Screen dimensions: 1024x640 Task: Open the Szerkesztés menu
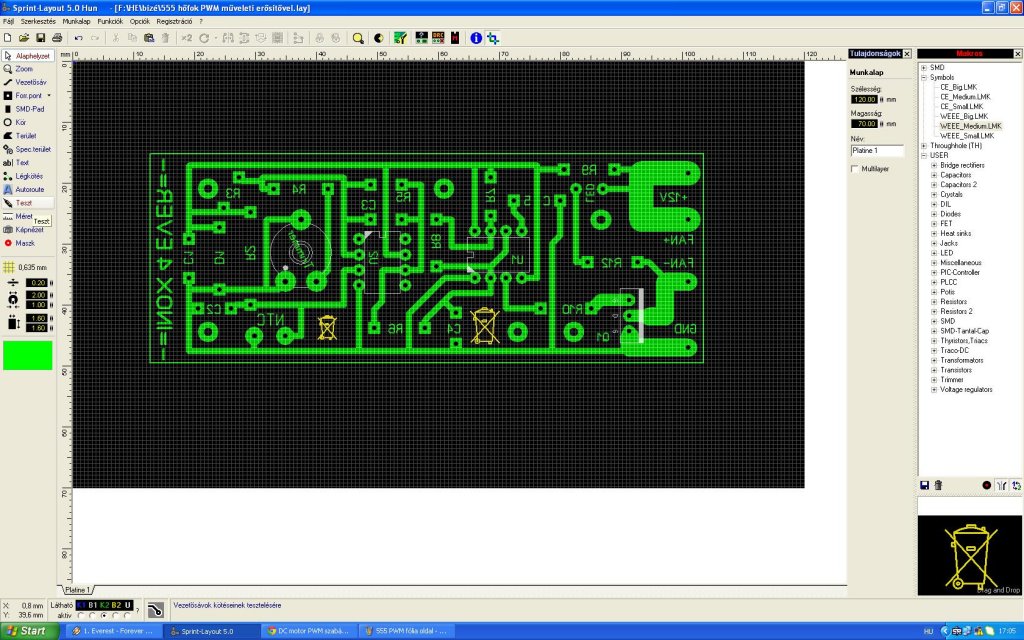click(39, 22)
